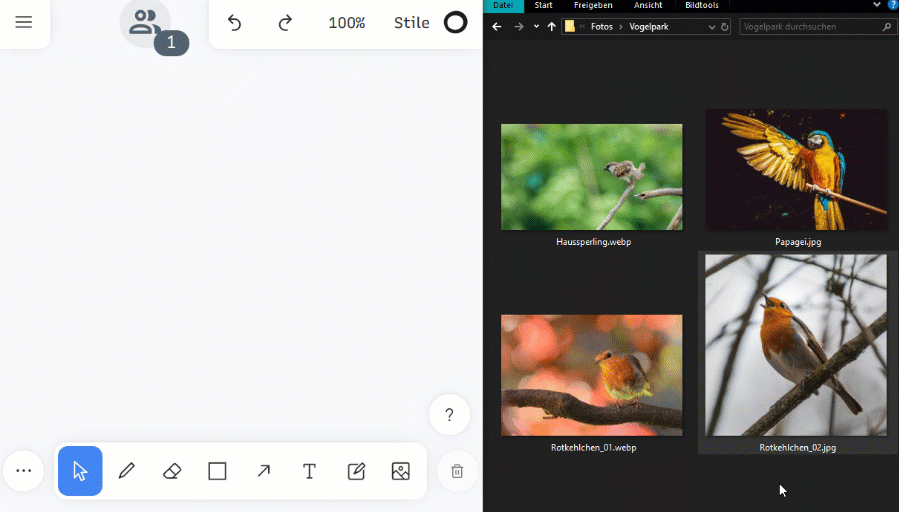Expand the more tools ellipsis menu
899x512 pixels.
coord(24,471)
